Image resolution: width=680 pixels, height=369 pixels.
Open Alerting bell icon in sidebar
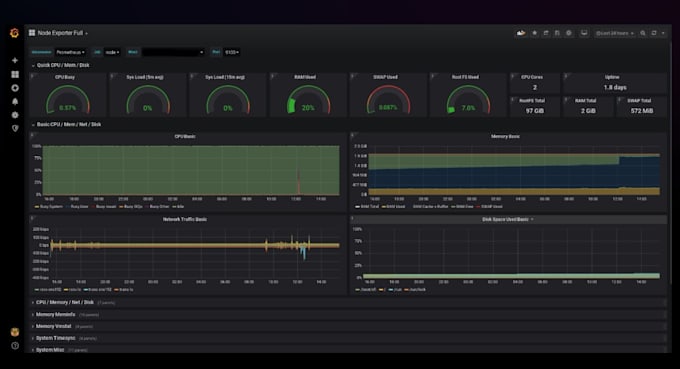tap(15, 101)
